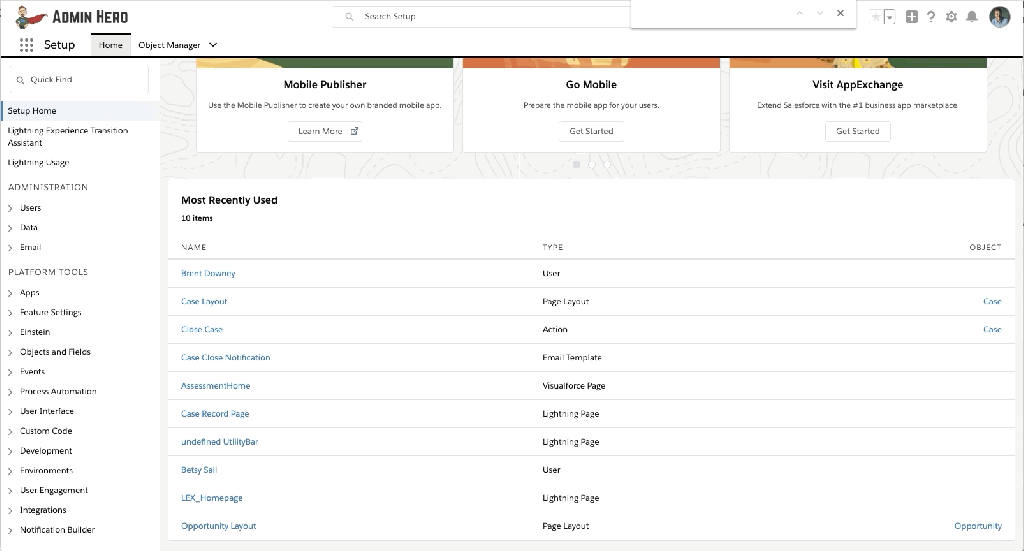Image resolution: width=1024 pixels, height=551 pixels.
Task: Go to previous find result arrow
Action: [799, 13]
